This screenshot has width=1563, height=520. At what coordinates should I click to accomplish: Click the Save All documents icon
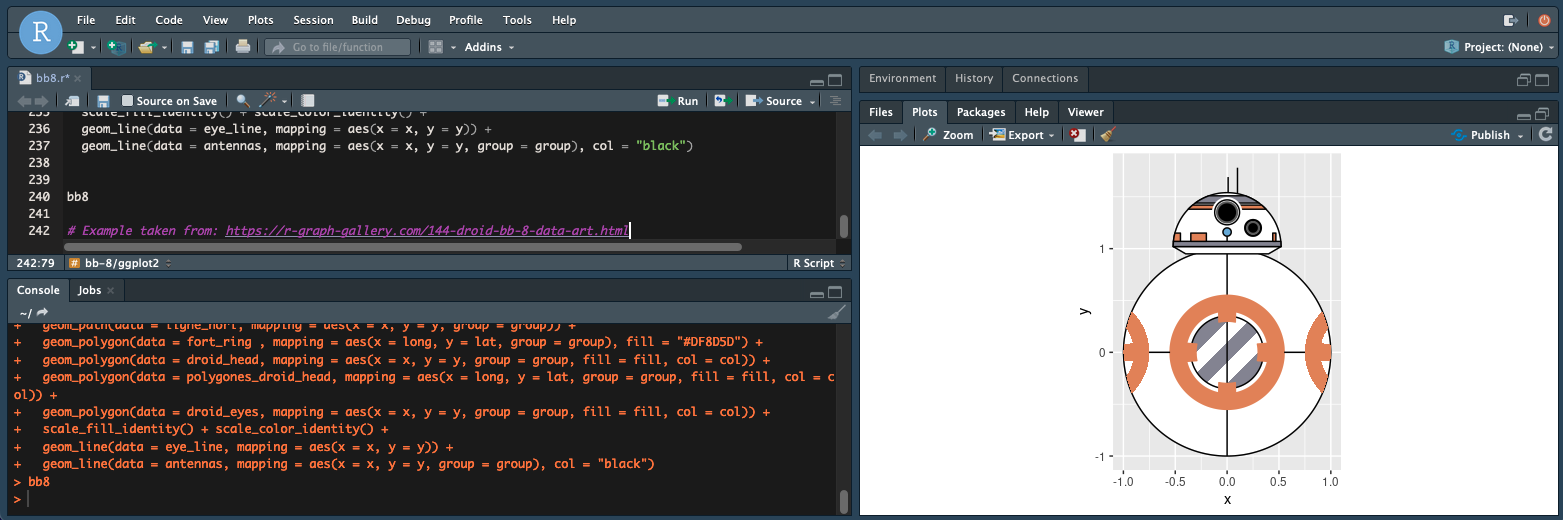(211, 47)
